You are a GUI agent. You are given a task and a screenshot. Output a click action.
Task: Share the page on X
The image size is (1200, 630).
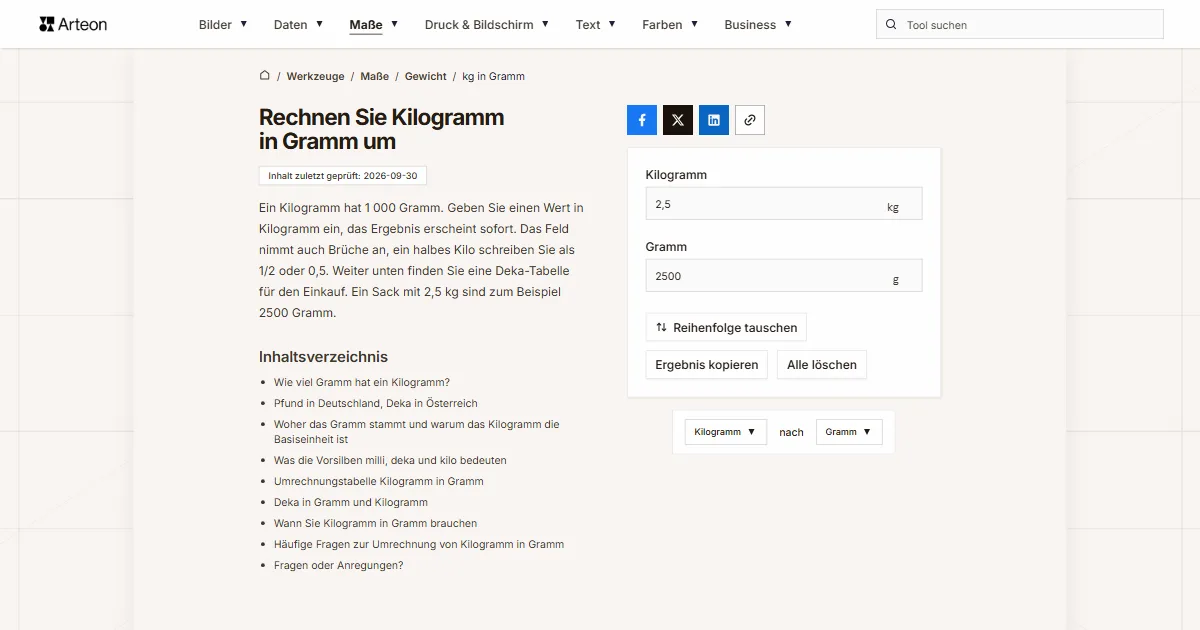pyautogui.click(x=678, y=120)
